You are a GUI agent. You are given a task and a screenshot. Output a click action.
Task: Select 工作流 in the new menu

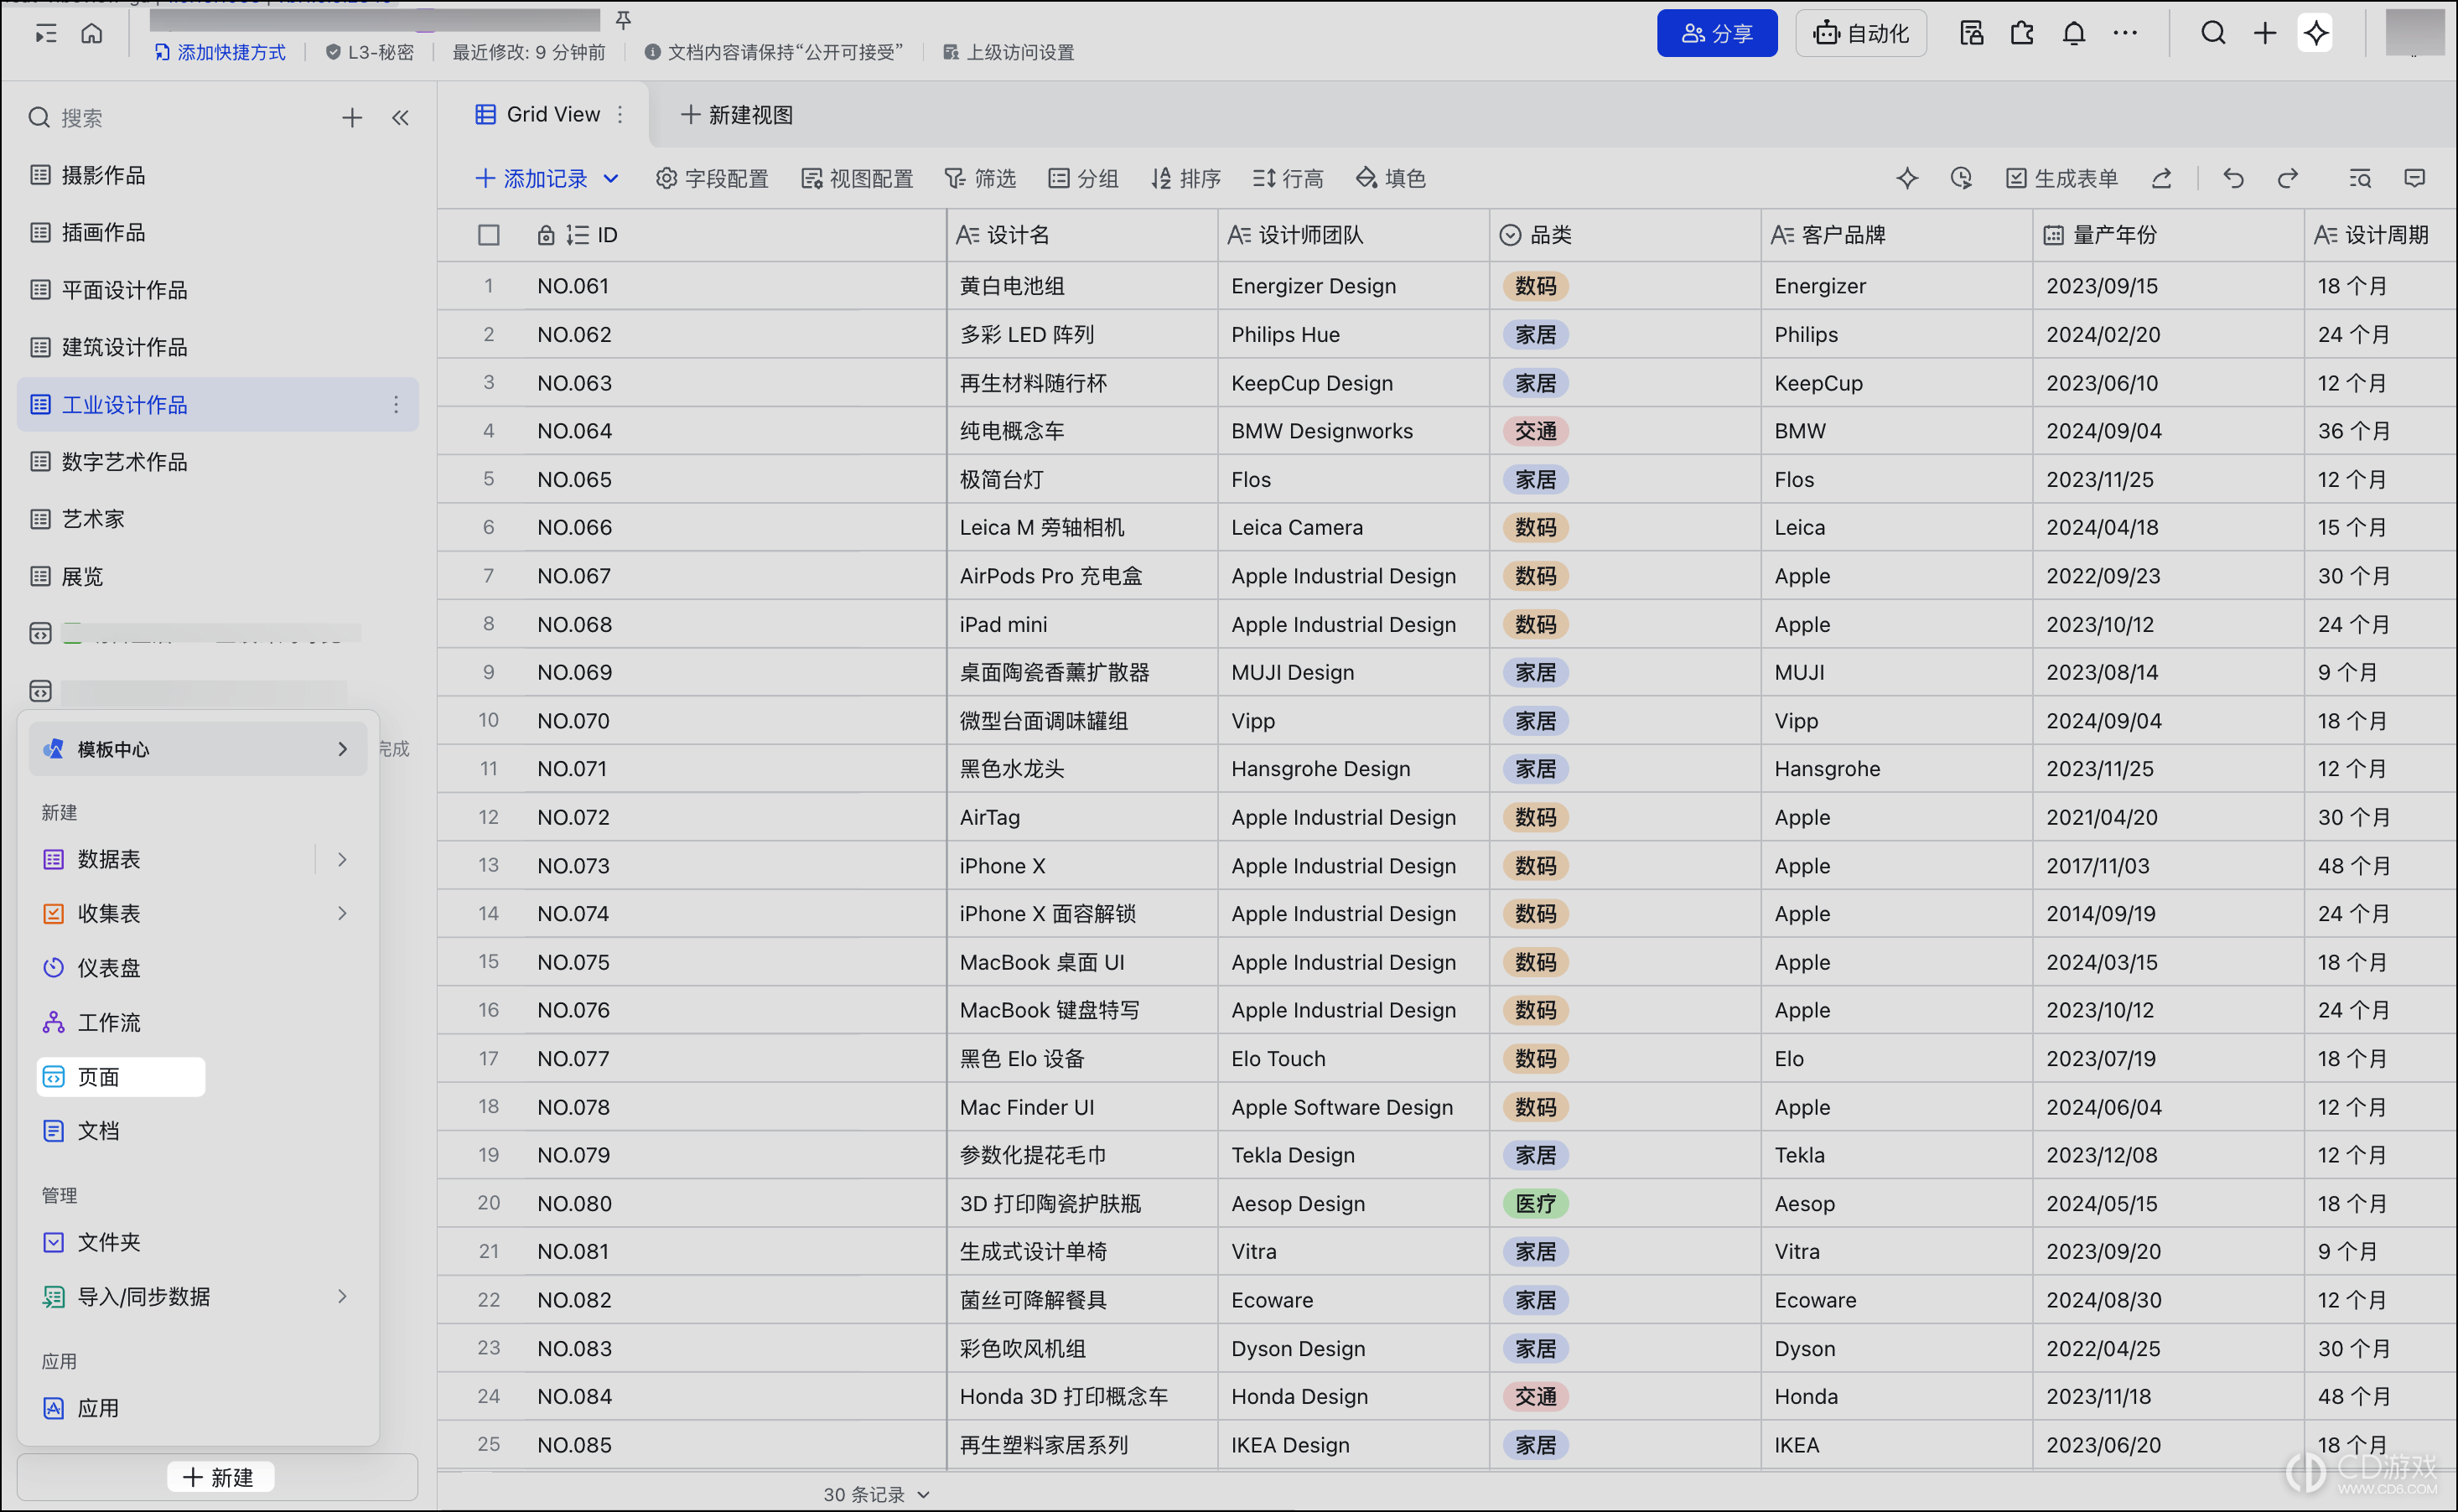click(x=198, y=1023)
